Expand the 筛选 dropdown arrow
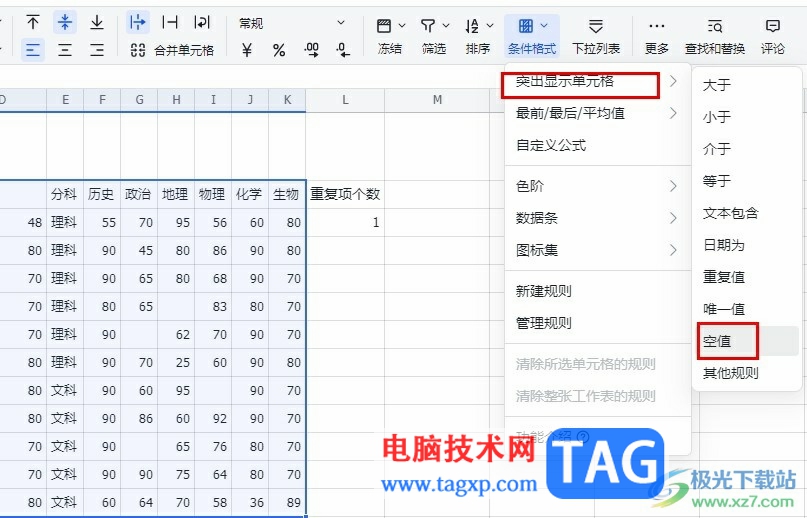The height and width of the screenshot is (518, 807). 446,25
